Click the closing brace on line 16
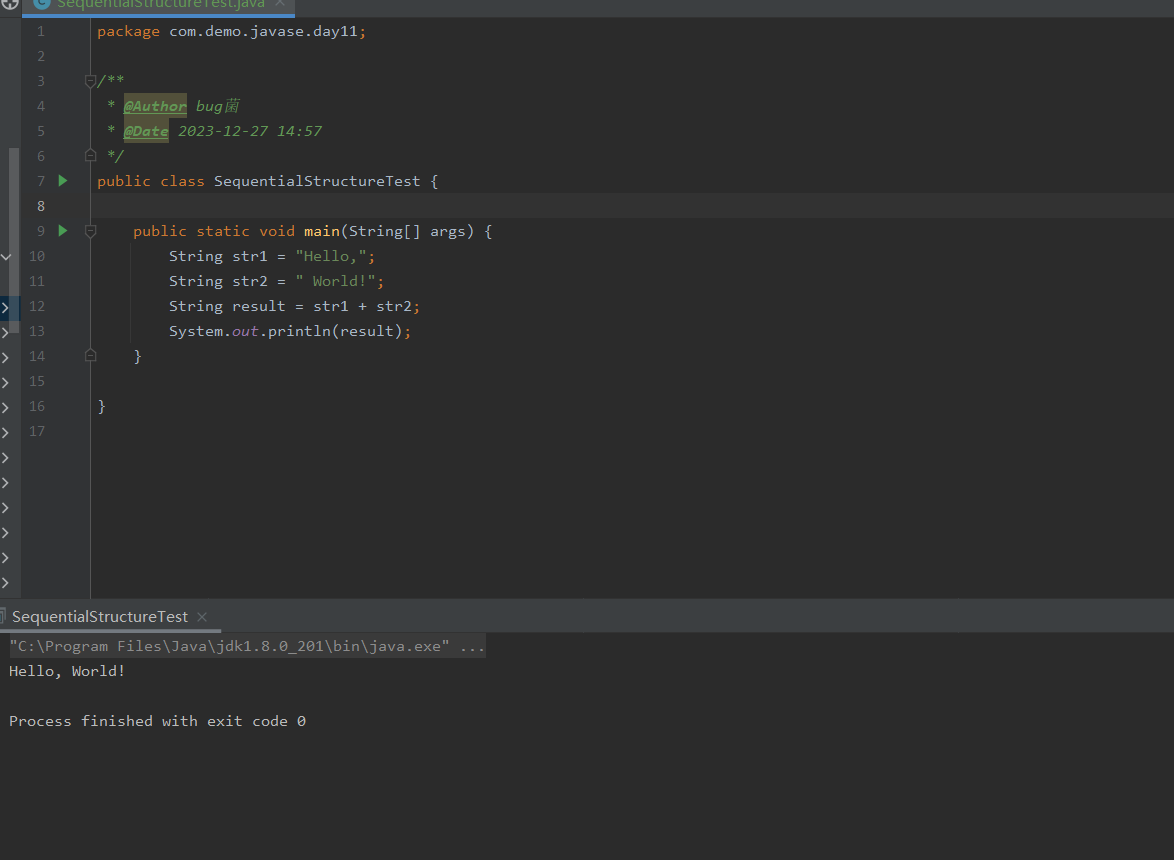Viewport: 1174px width, 860px height. point(102,406)
